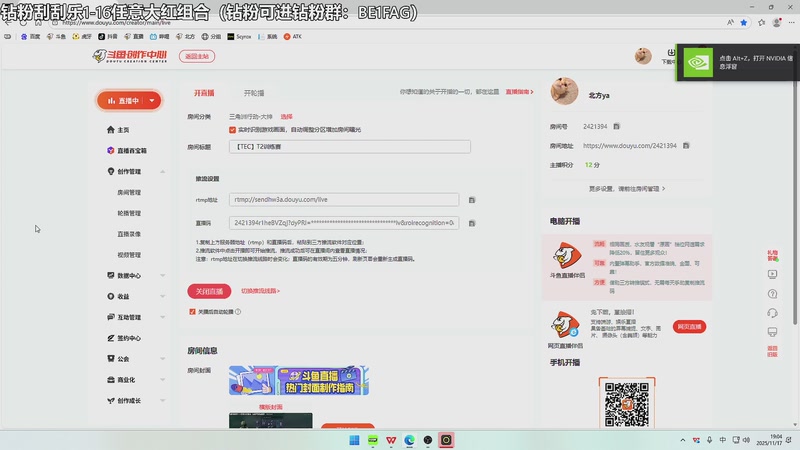This screenshot has height=450, width=800.
Task: Open 直播录像 submenu item
Action: [129, 234]
